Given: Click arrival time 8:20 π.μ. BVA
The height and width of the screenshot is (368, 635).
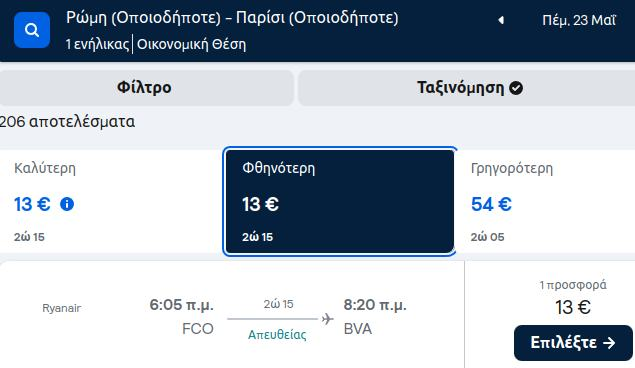Looking at the screenshot, I should (x=375, y=316).
